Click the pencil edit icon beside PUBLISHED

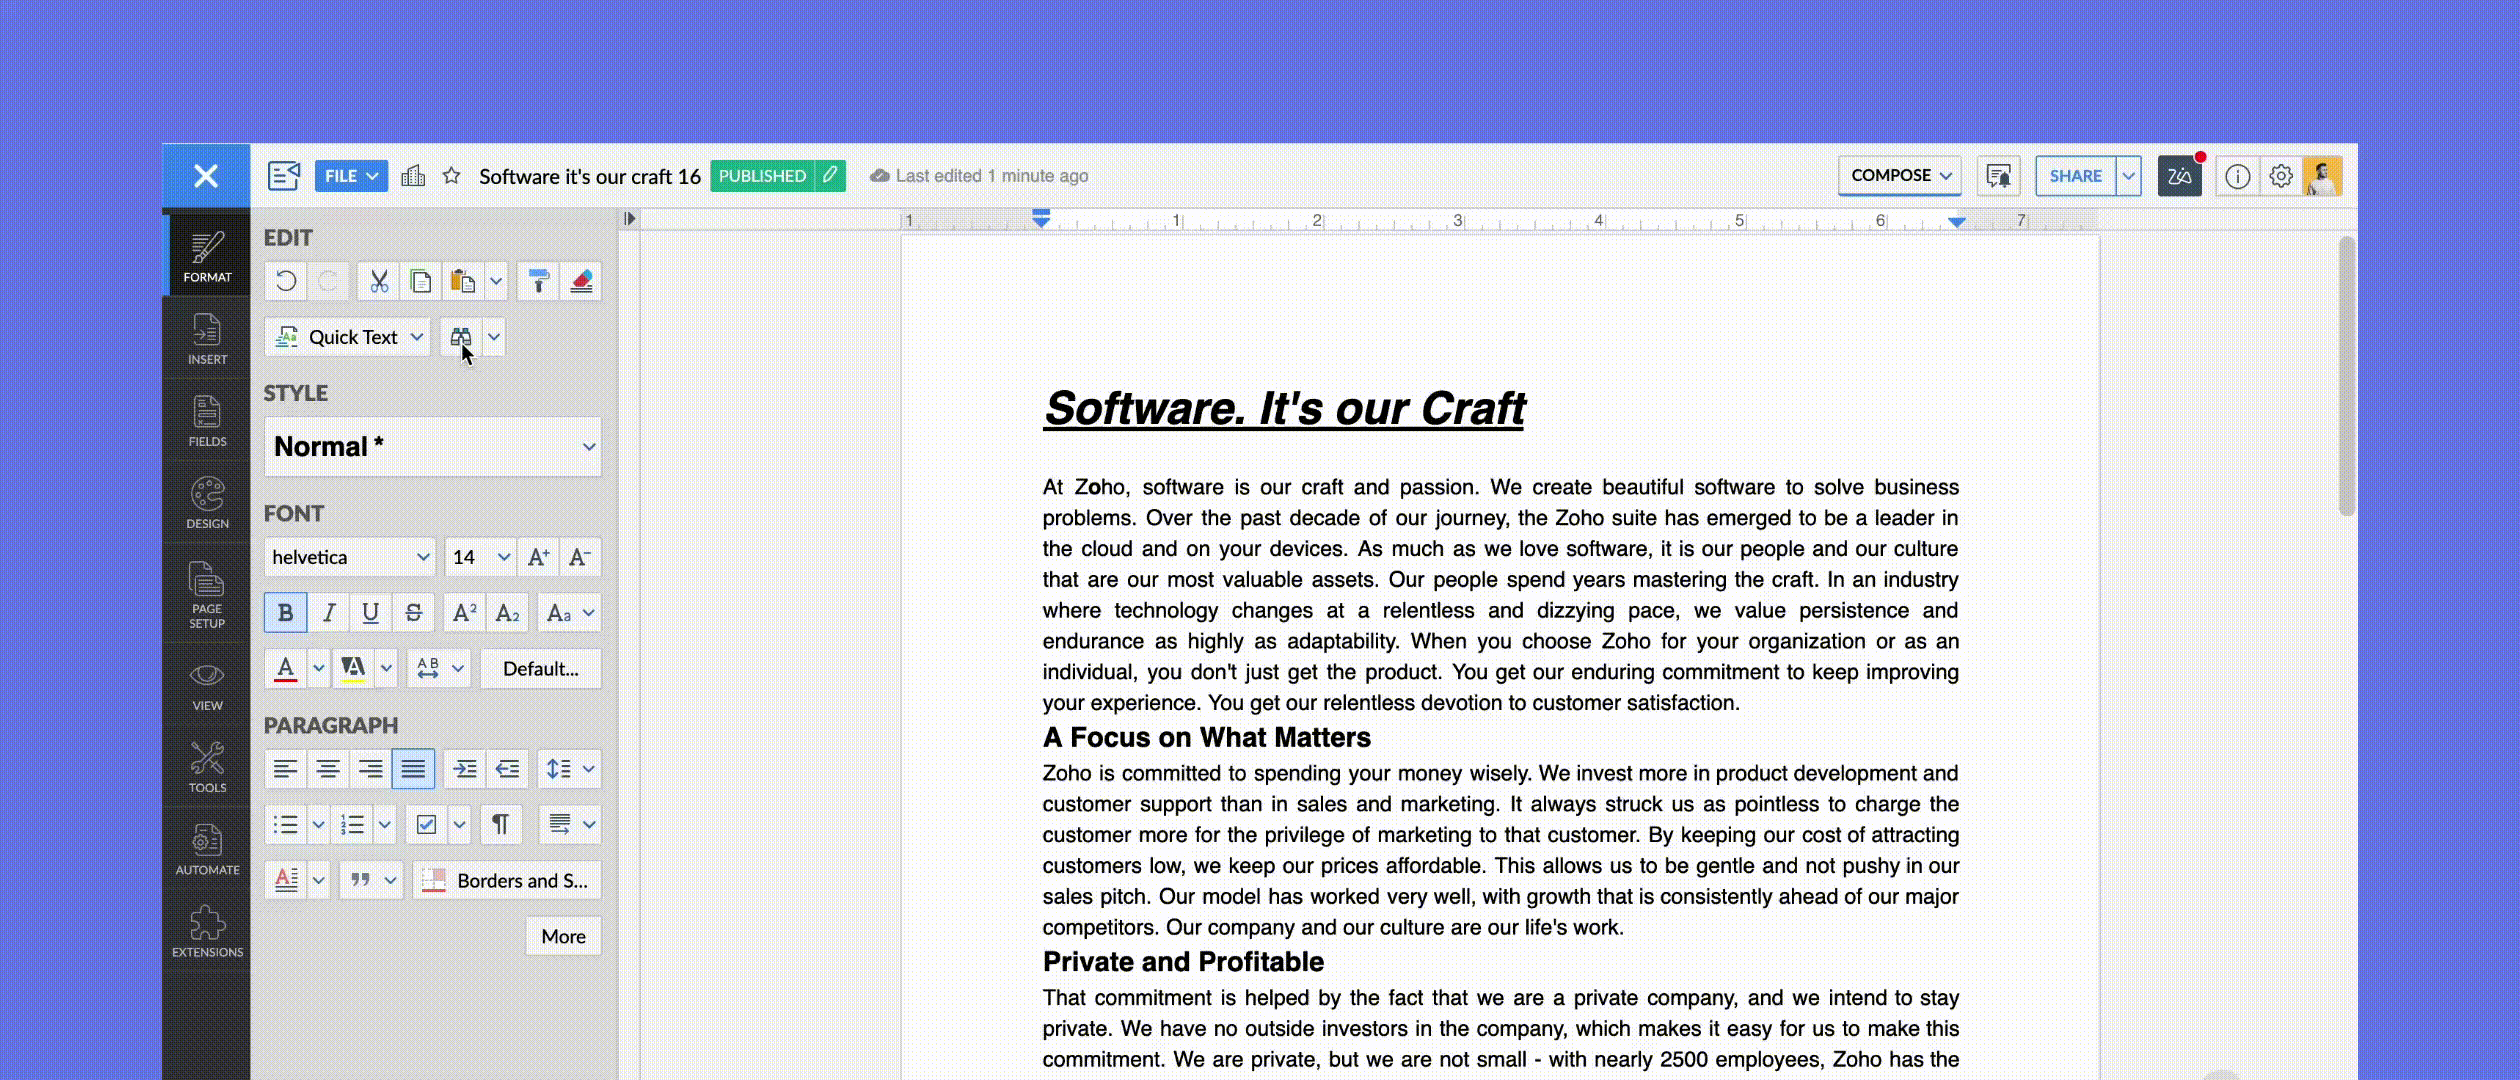pos(830,176)
